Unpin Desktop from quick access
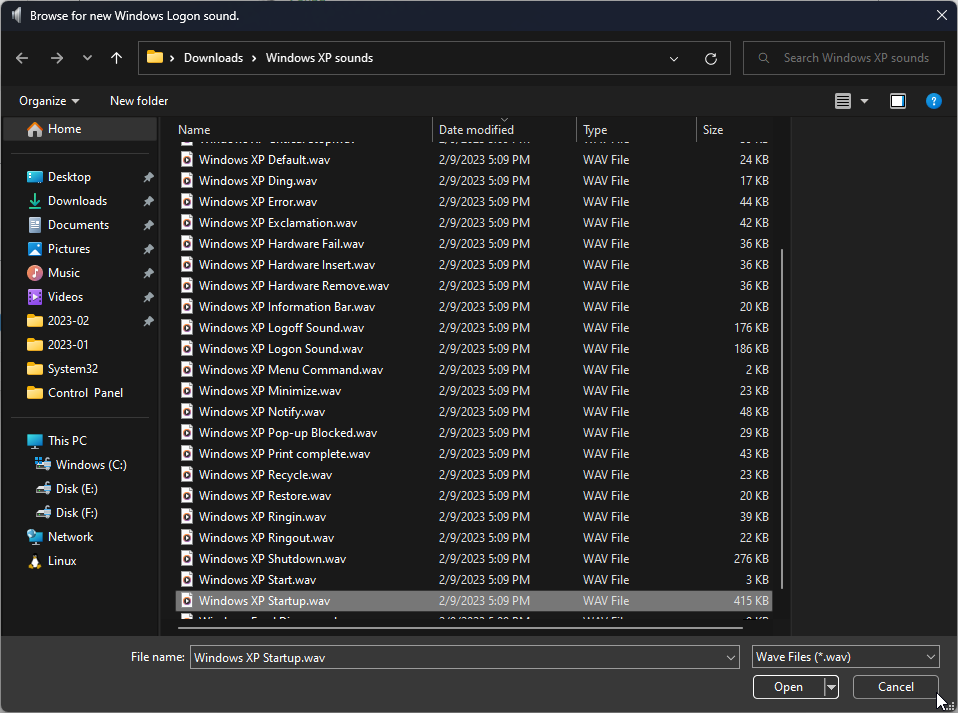Image resolution: width=958 pixels, height=713 pixels. (148, 177)
